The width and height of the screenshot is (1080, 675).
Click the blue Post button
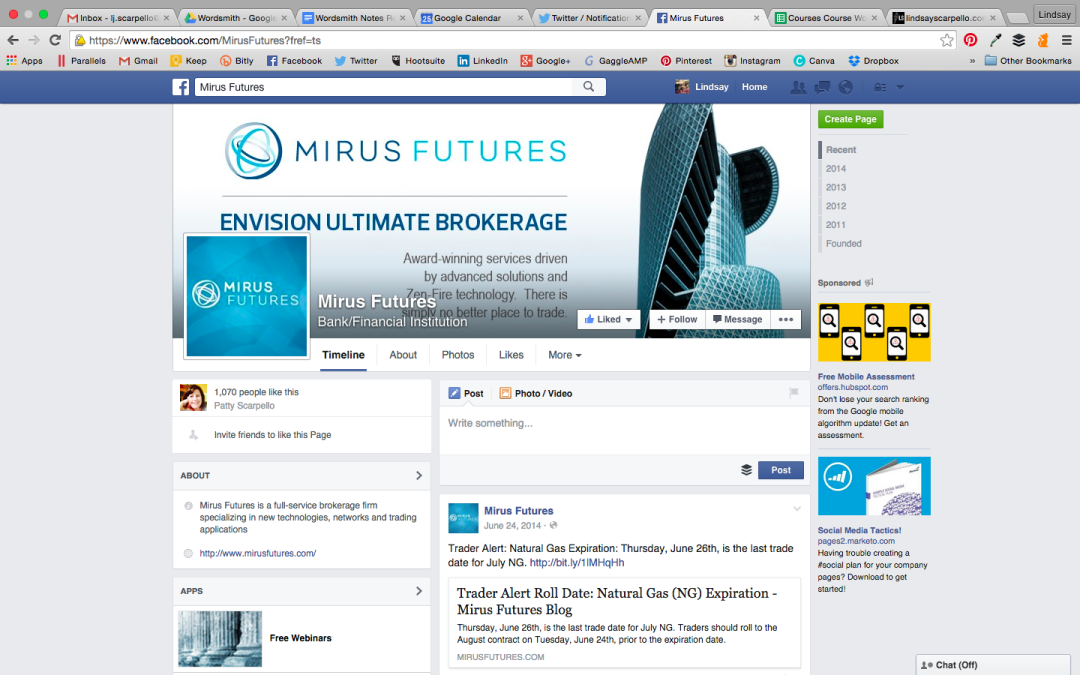click(781, 470)
